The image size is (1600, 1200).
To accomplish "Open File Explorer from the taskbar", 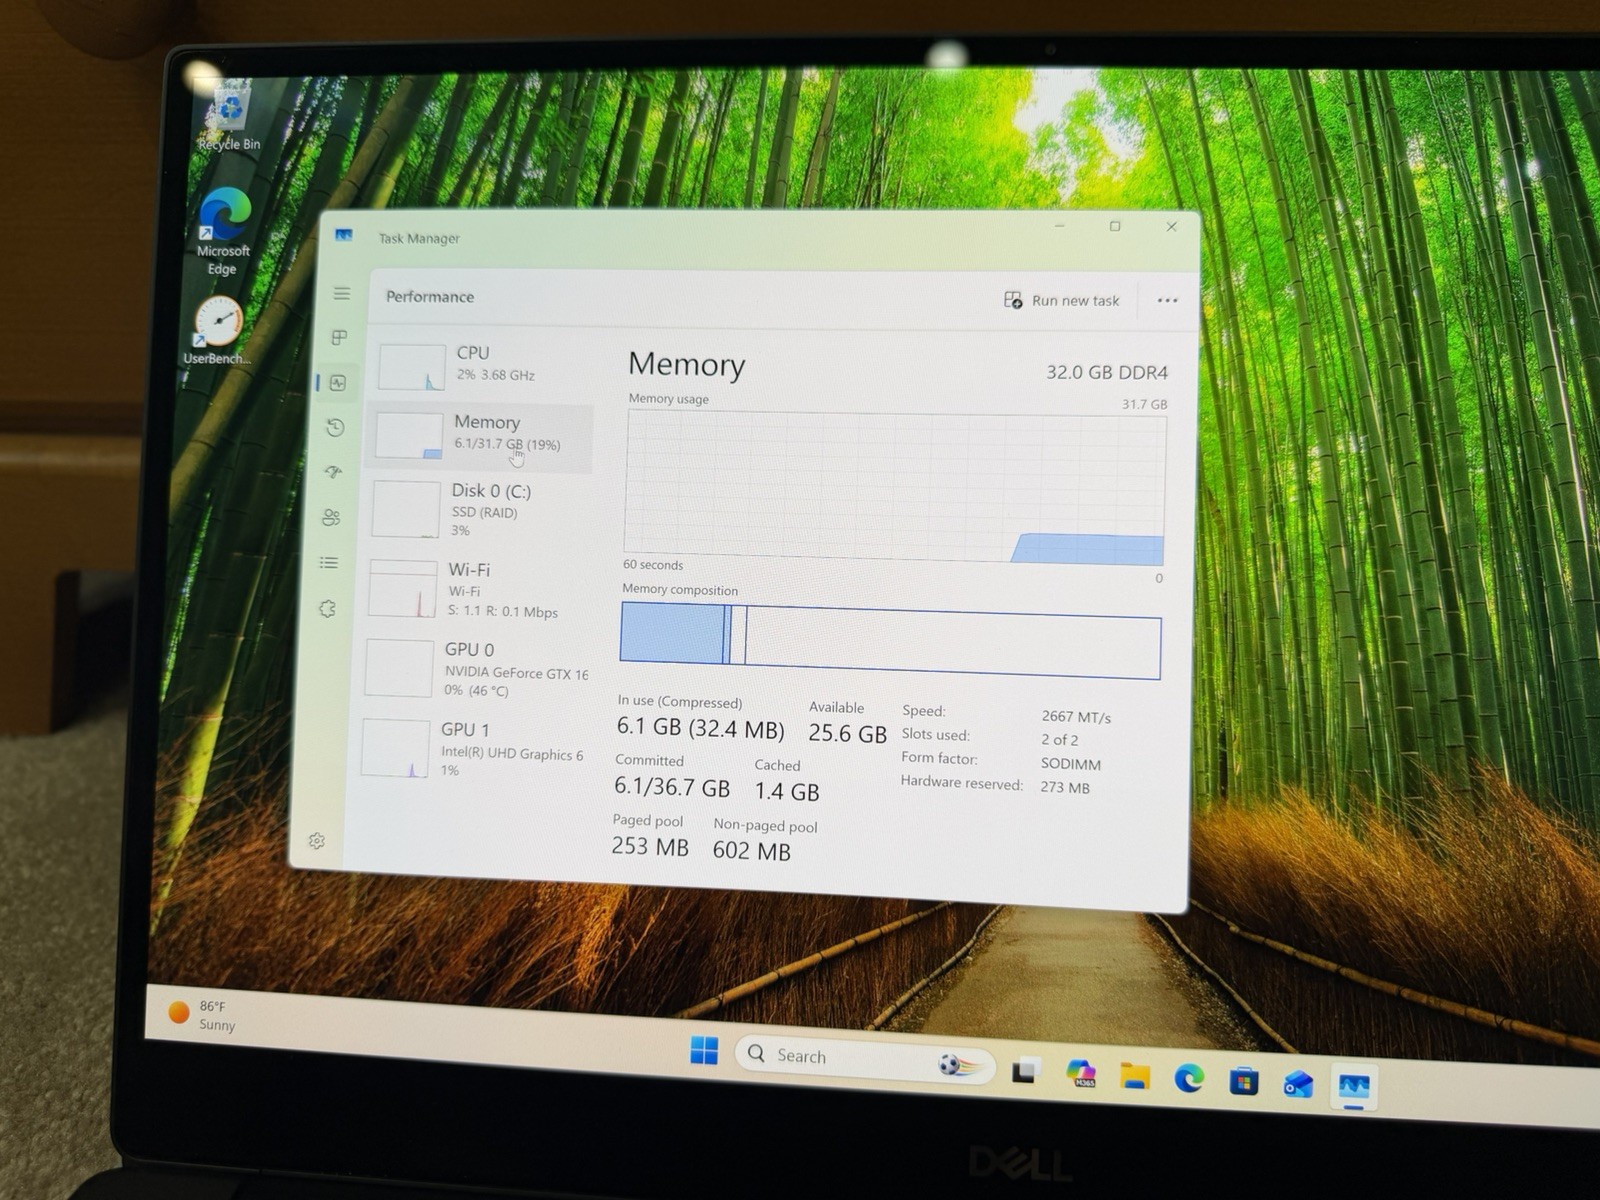I will point(1135,1076).
